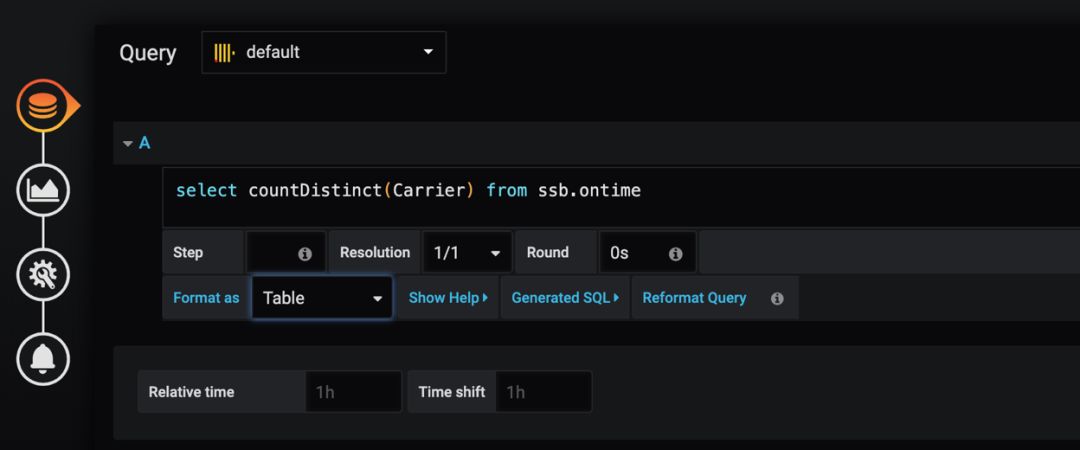Open the Queries database icon tab
The width and height of the screenshot is (1080, 450).
coord(43,105)
